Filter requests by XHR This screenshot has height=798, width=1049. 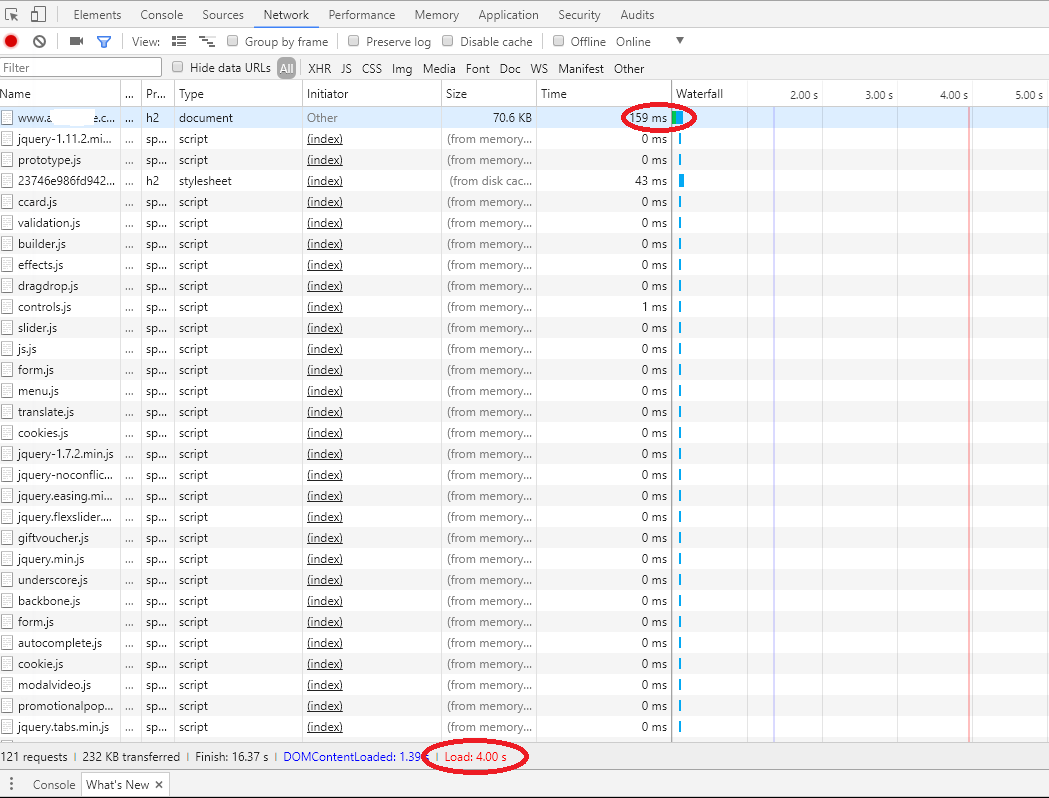tap(319, 68)
